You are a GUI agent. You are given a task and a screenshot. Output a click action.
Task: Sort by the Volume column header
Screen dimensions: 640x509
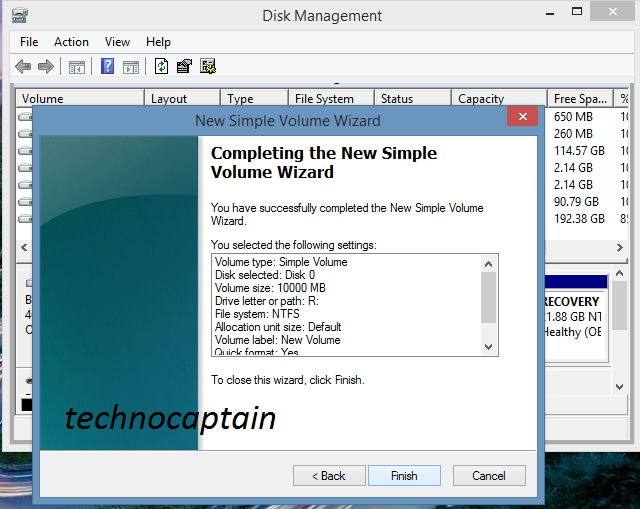[80, 98]
